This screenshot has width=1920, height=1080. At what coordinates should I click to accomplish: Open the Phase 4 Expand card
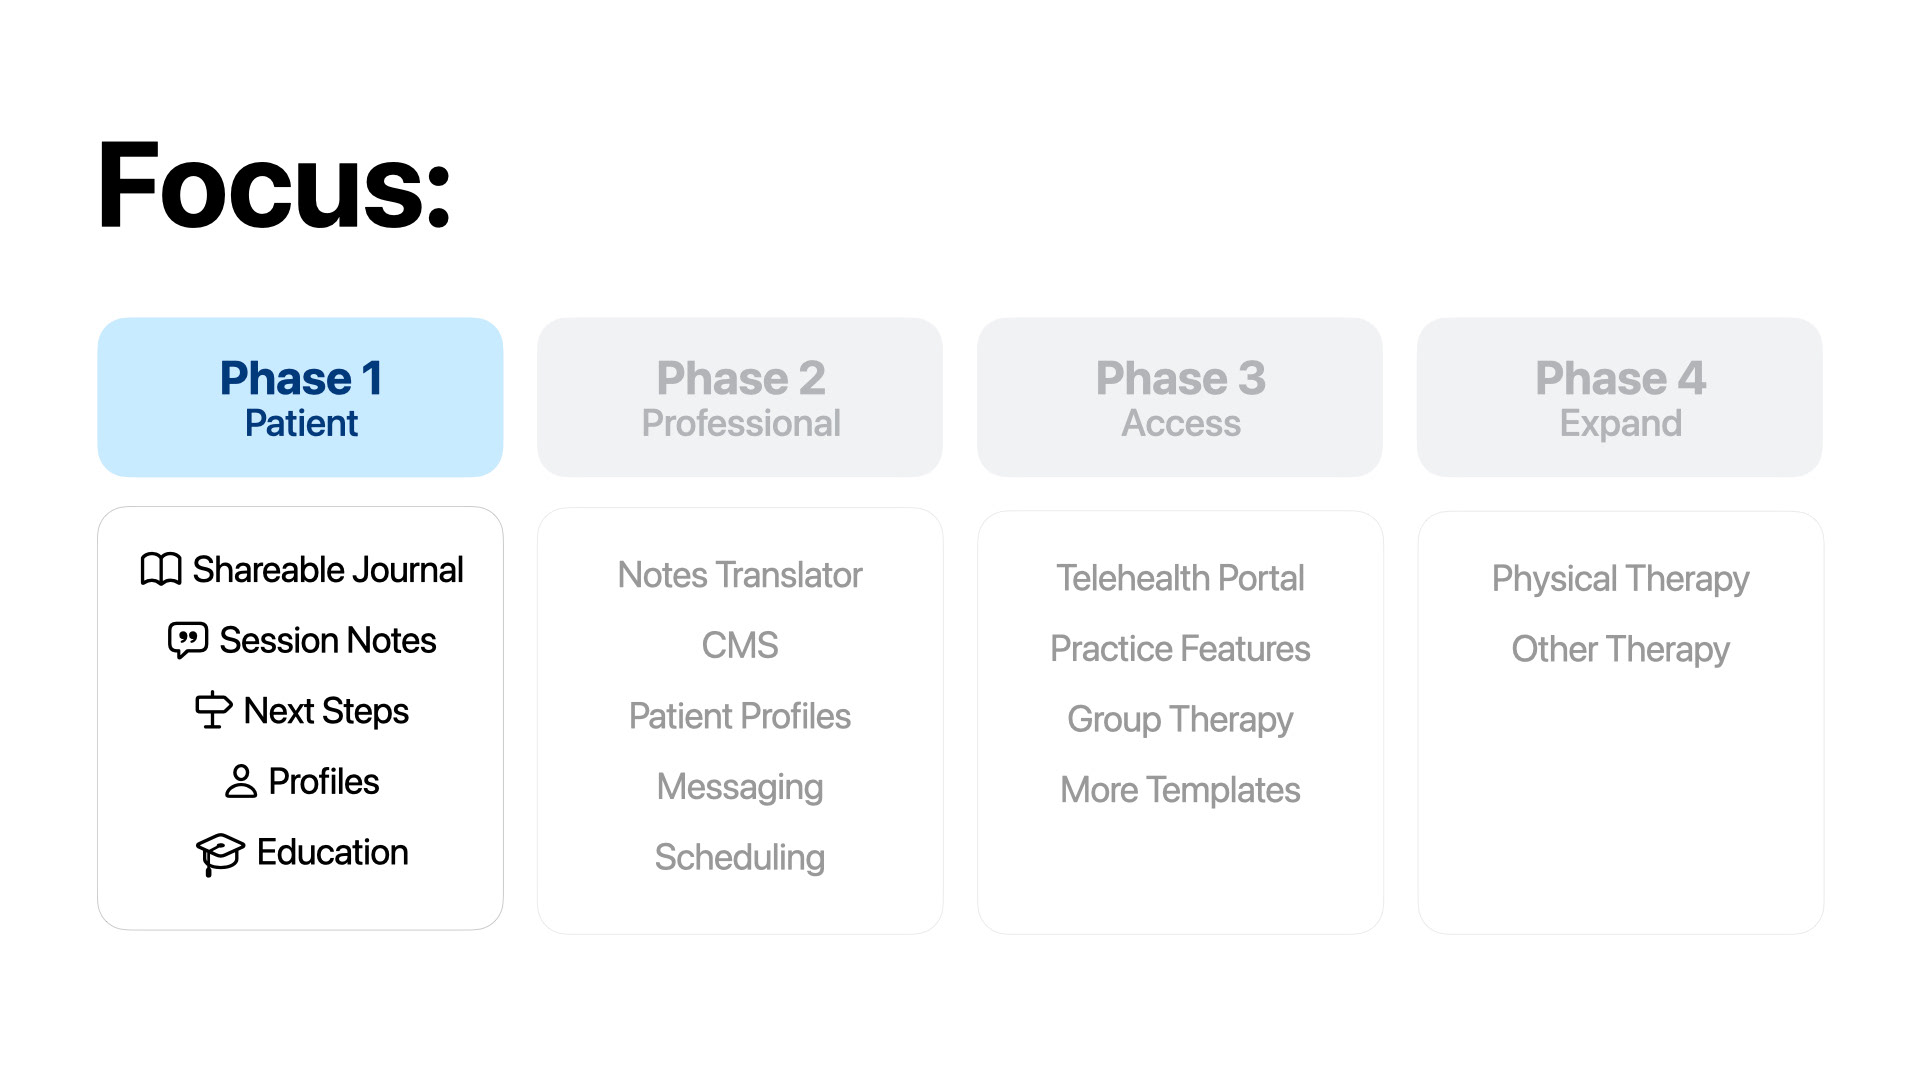pos(1620,397)
